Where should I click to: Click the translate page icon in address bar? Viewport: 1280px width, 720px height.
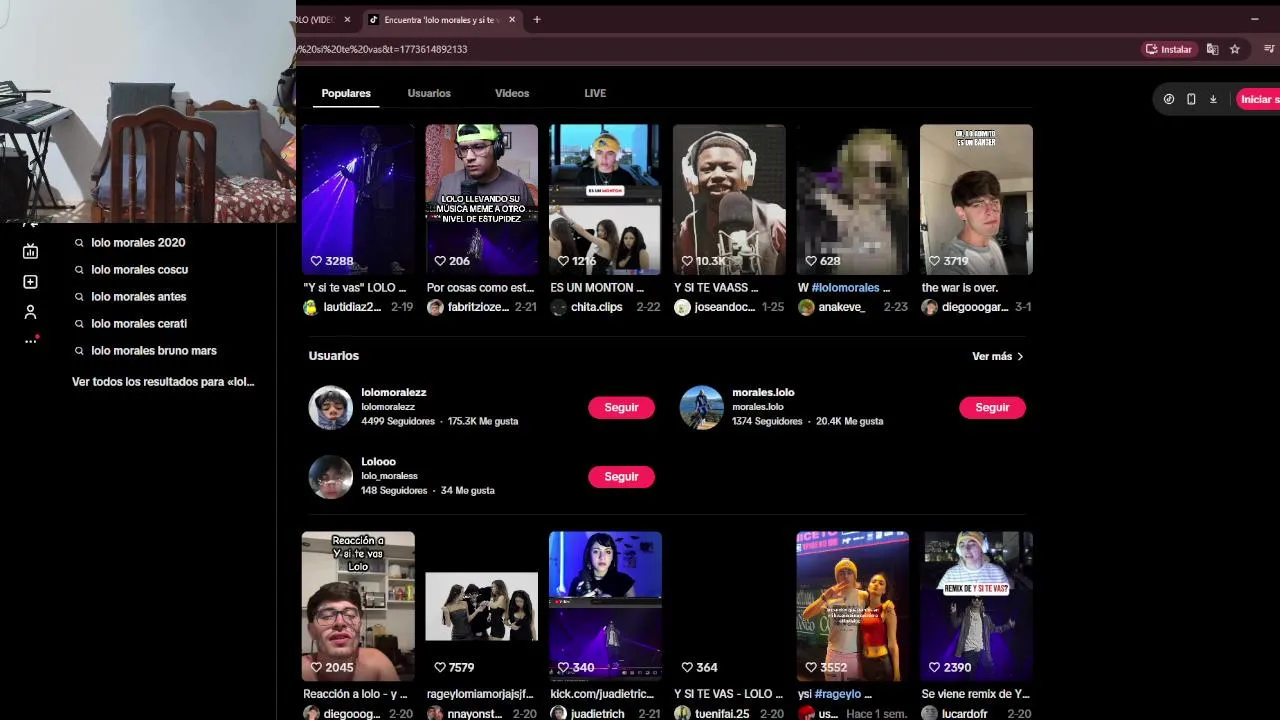click(x=1212, y=49)
